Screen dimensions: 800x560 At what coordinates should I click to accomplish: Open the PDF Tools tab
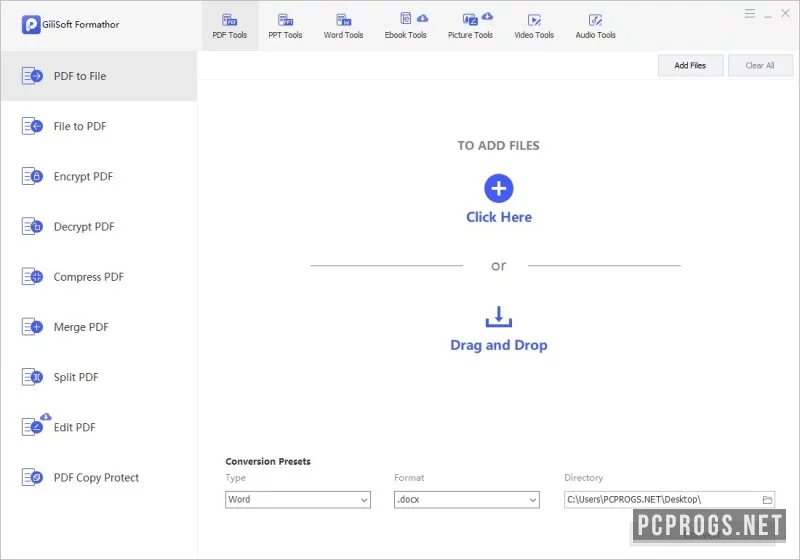(230, 26)
